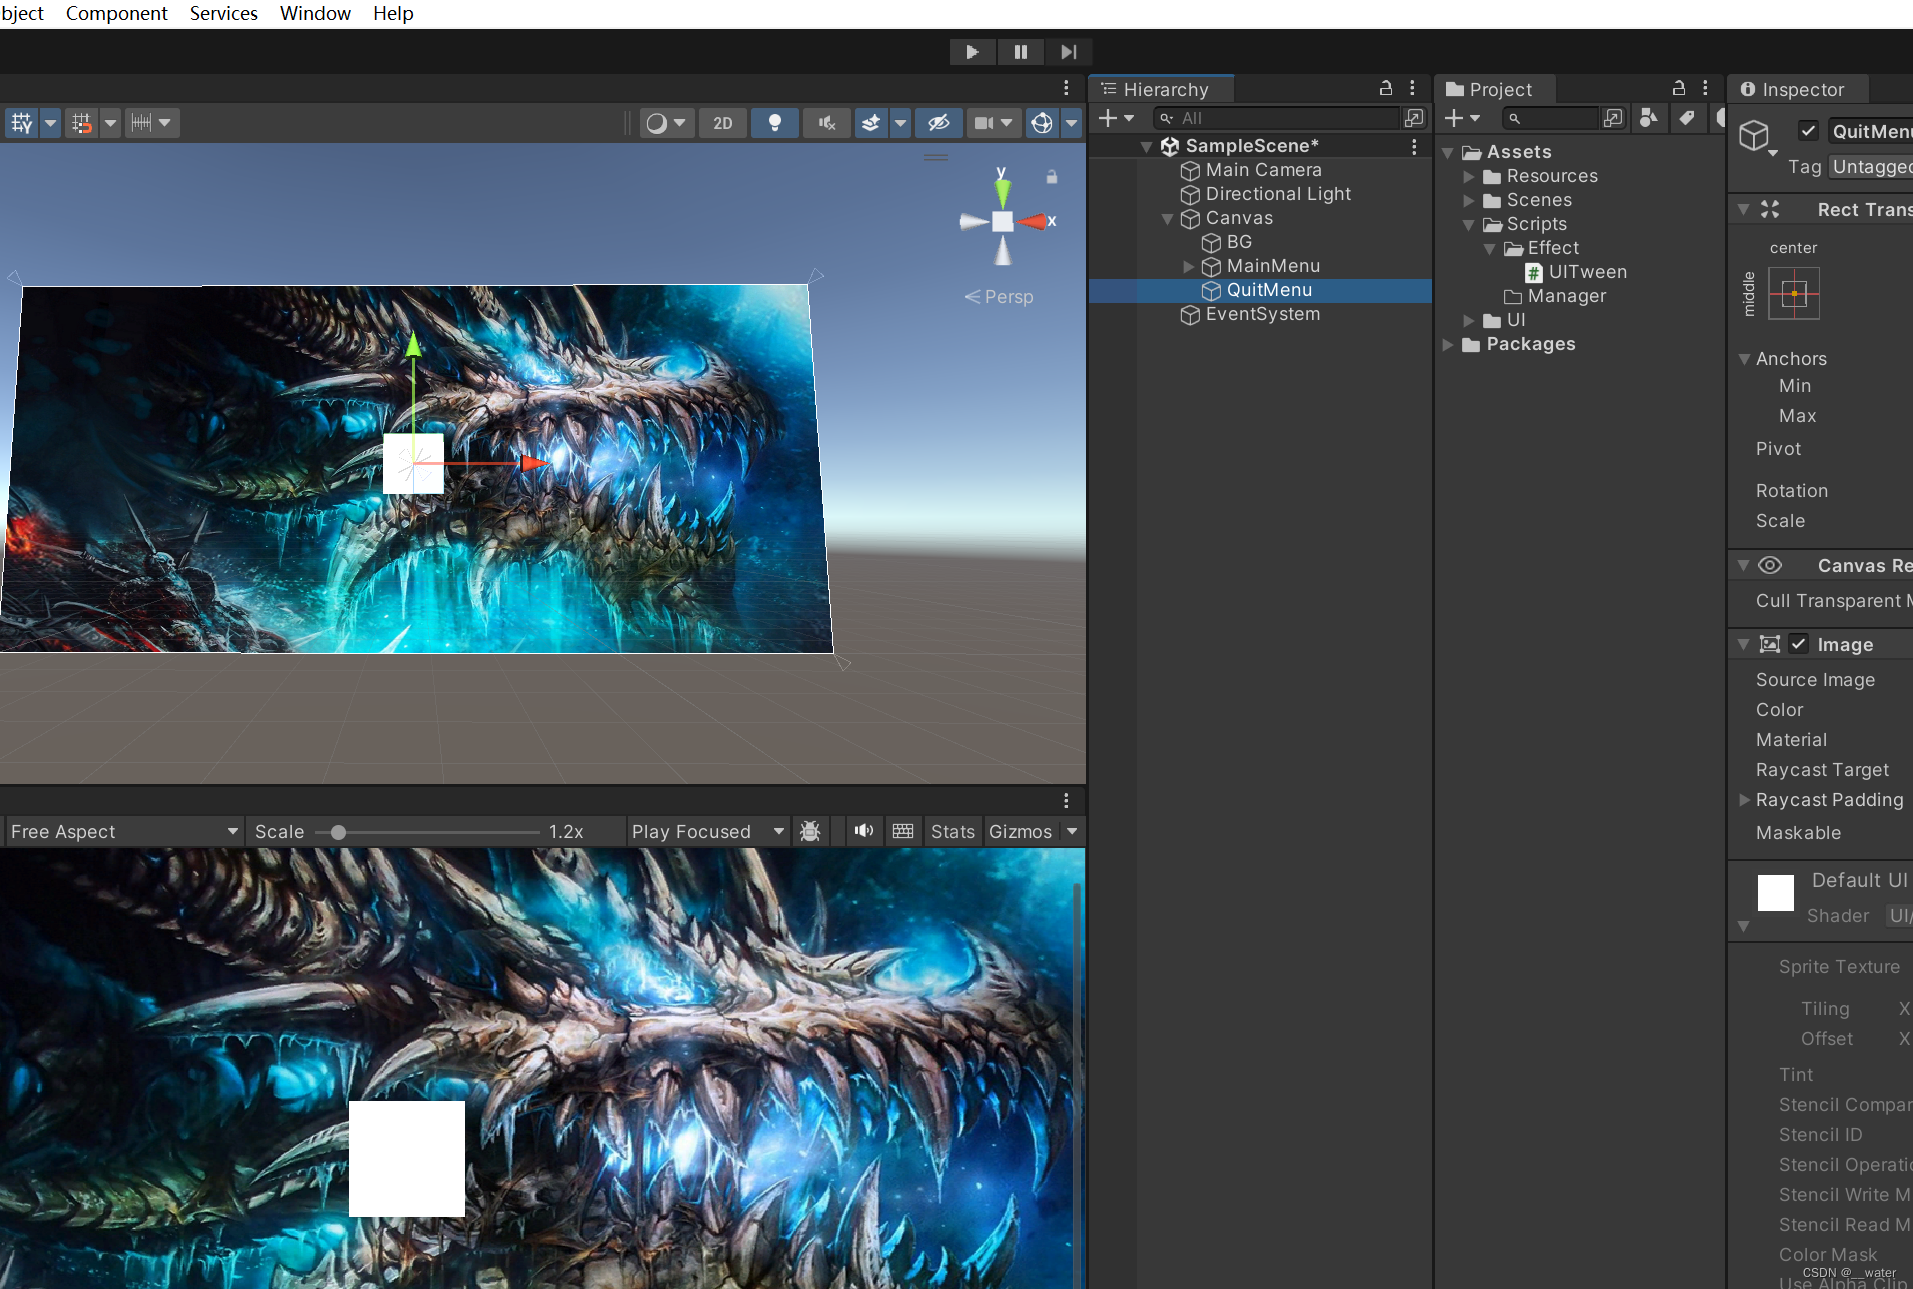Toggle scene audio mute icon
This screenshot has width=1913, height=1289.
826,123
